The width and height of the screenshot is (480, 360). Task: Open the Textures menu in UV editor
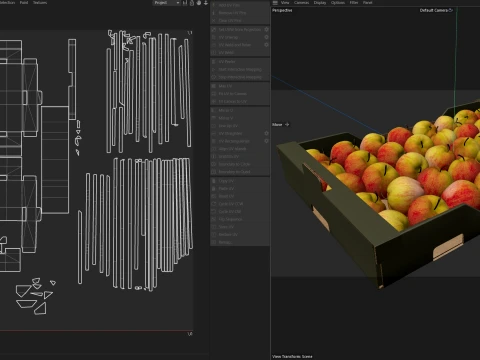[x=40, y=3]
